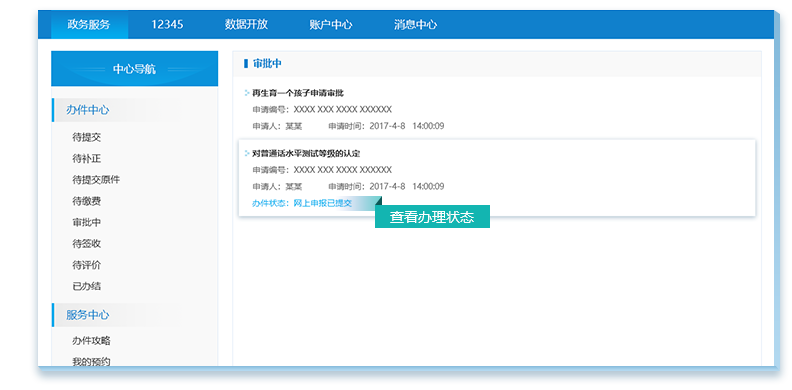Viewport: 792px width, 390px height.
Task: Click the 审批中 panel title
Action: (267, 64)
